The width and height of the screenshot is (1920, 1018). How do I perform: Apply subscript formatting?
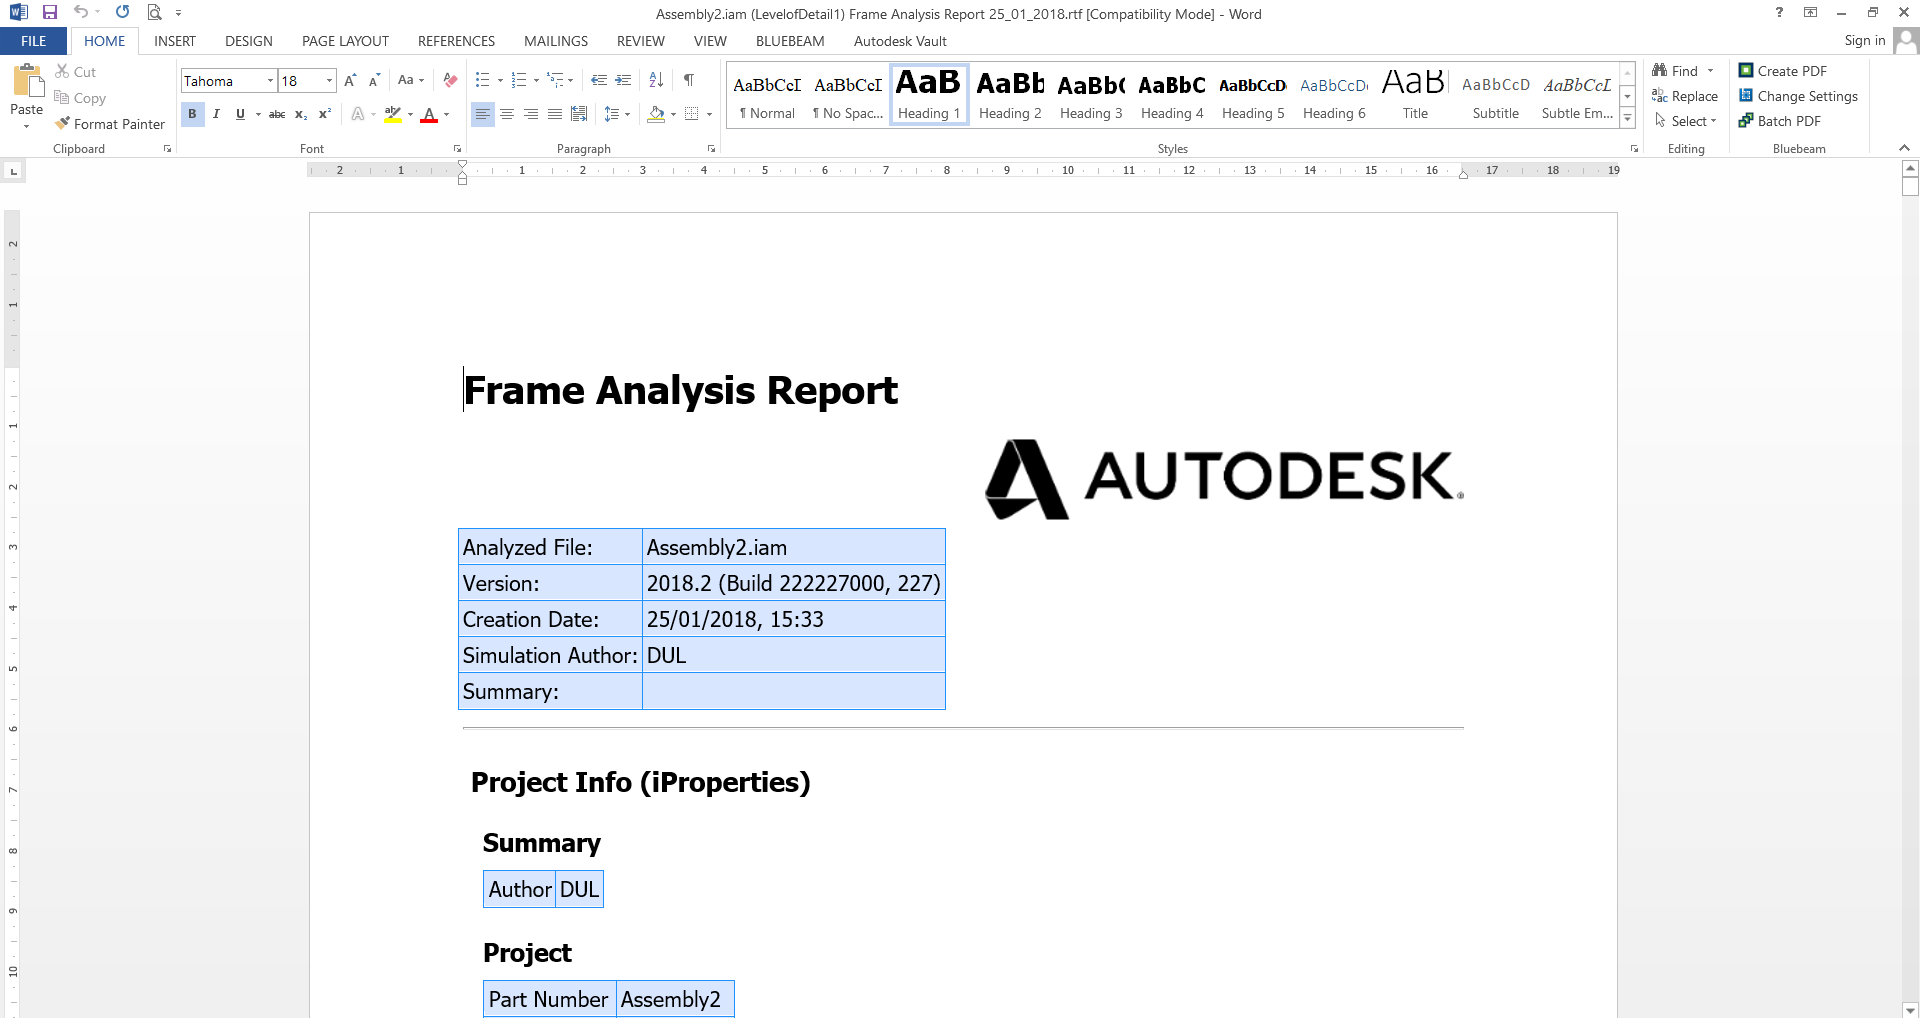(x=299, y=114)
